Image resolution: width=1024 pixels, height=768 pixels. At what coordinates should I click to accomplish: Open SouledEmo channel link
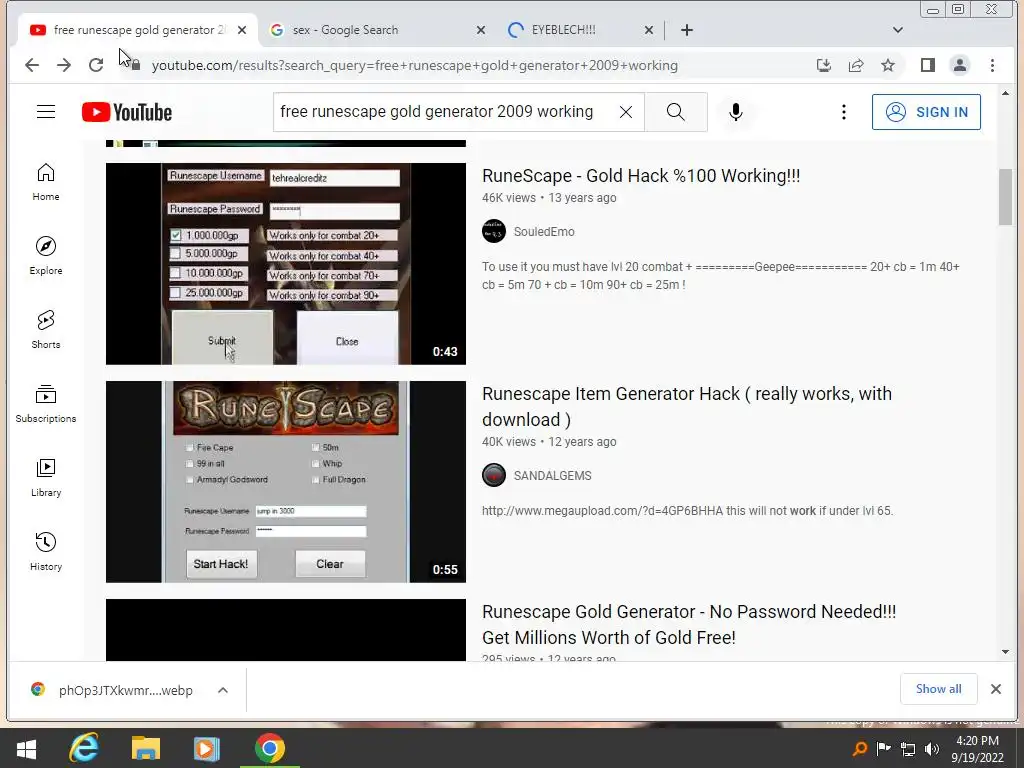[544, 232]
